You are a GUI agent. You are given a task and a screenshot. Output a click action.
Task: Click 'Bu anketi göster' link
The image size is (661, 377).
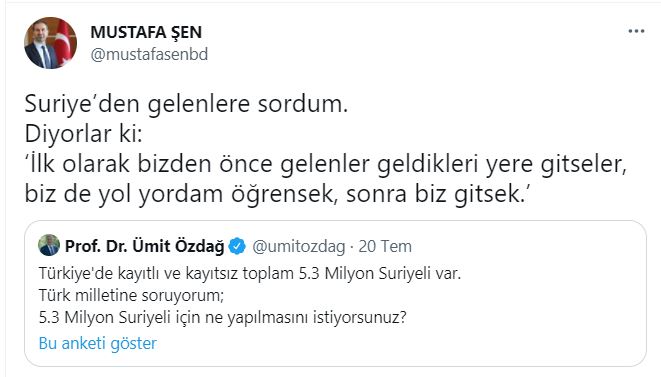click(97, 343)
